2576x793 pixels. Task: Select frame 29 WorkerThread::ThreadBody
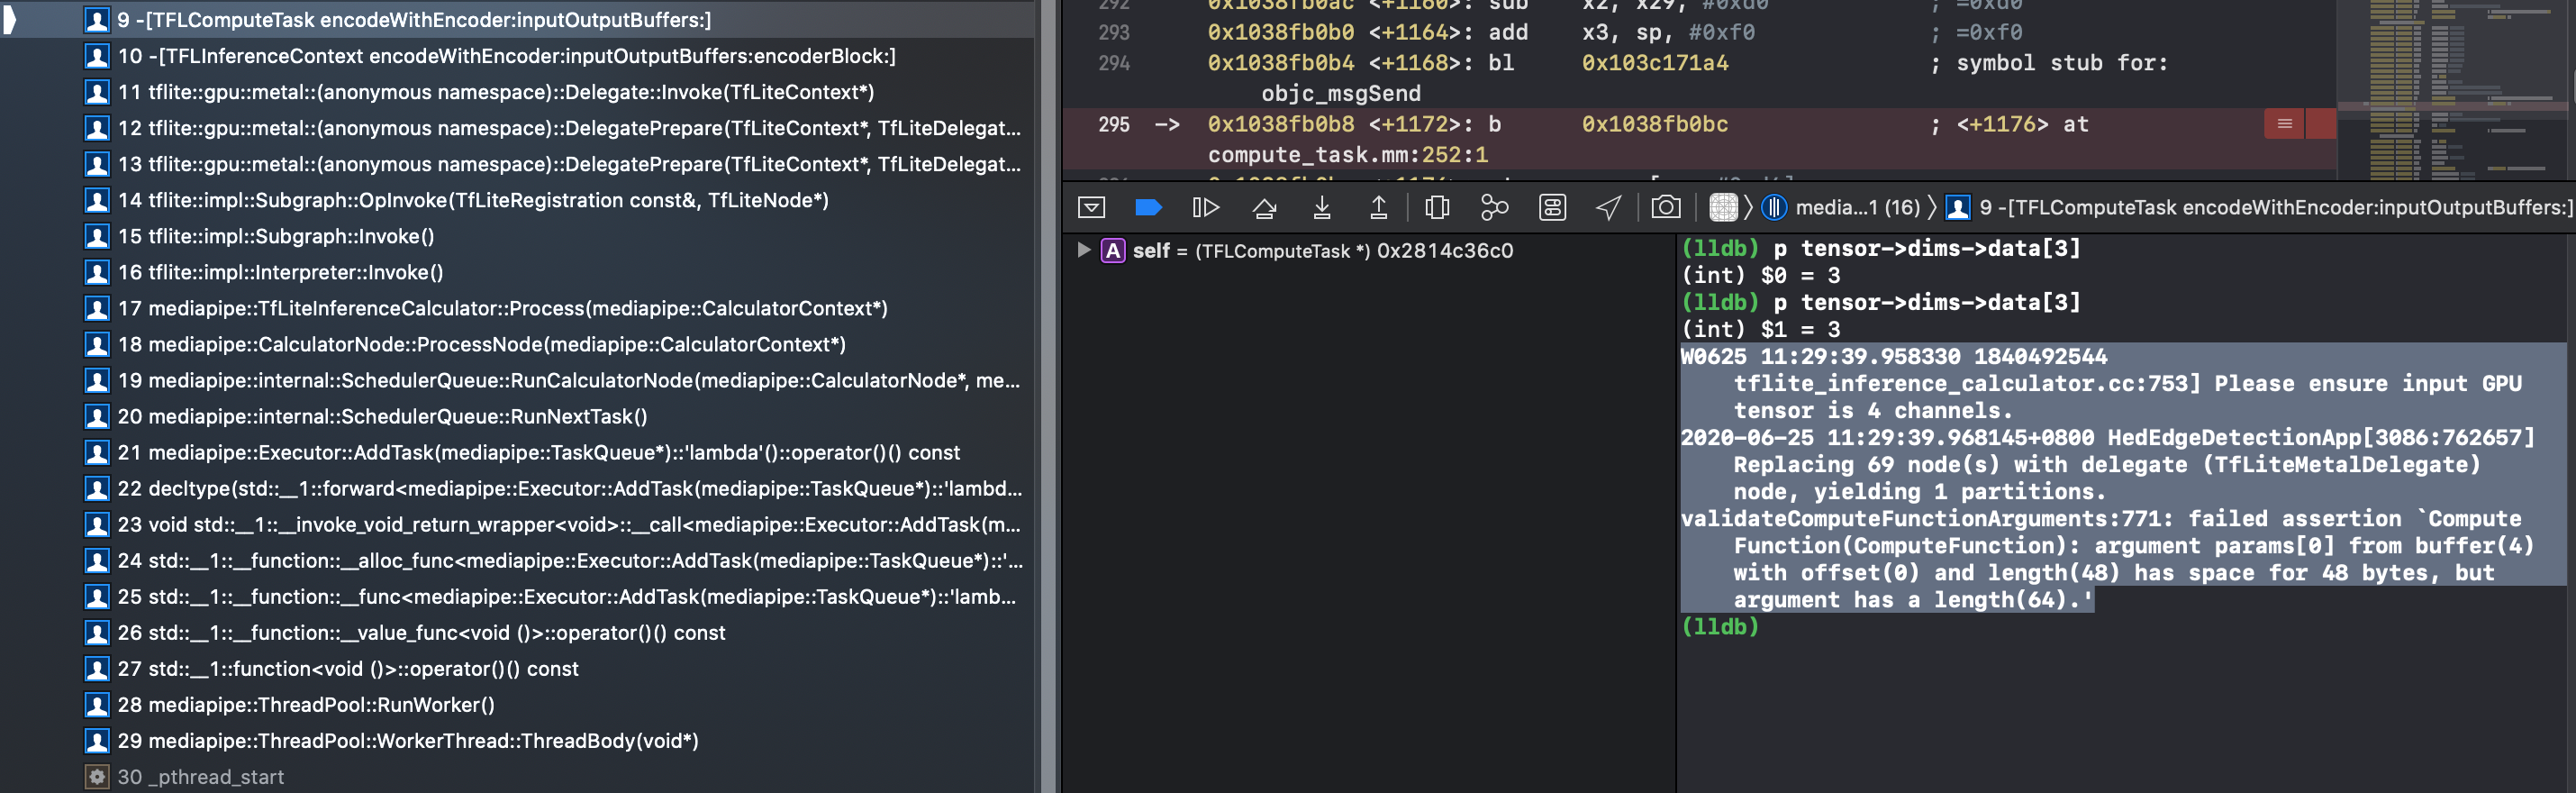[518, 740]
